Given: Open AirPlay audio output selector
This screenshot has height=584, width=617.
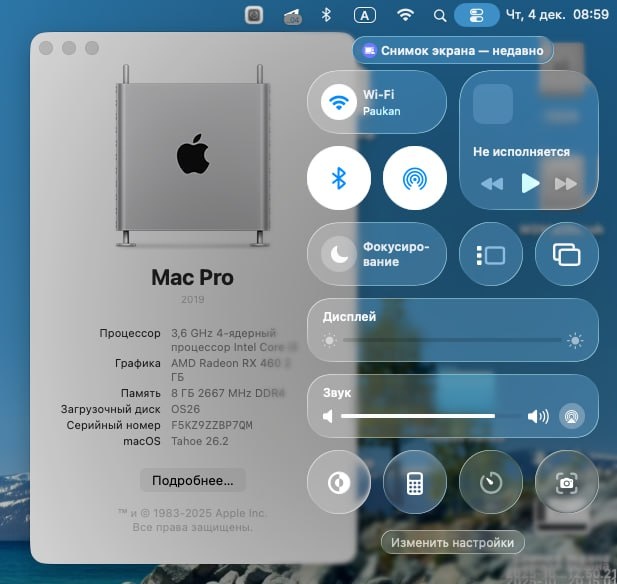Looking at the screenshot, I should pos(572,416).
